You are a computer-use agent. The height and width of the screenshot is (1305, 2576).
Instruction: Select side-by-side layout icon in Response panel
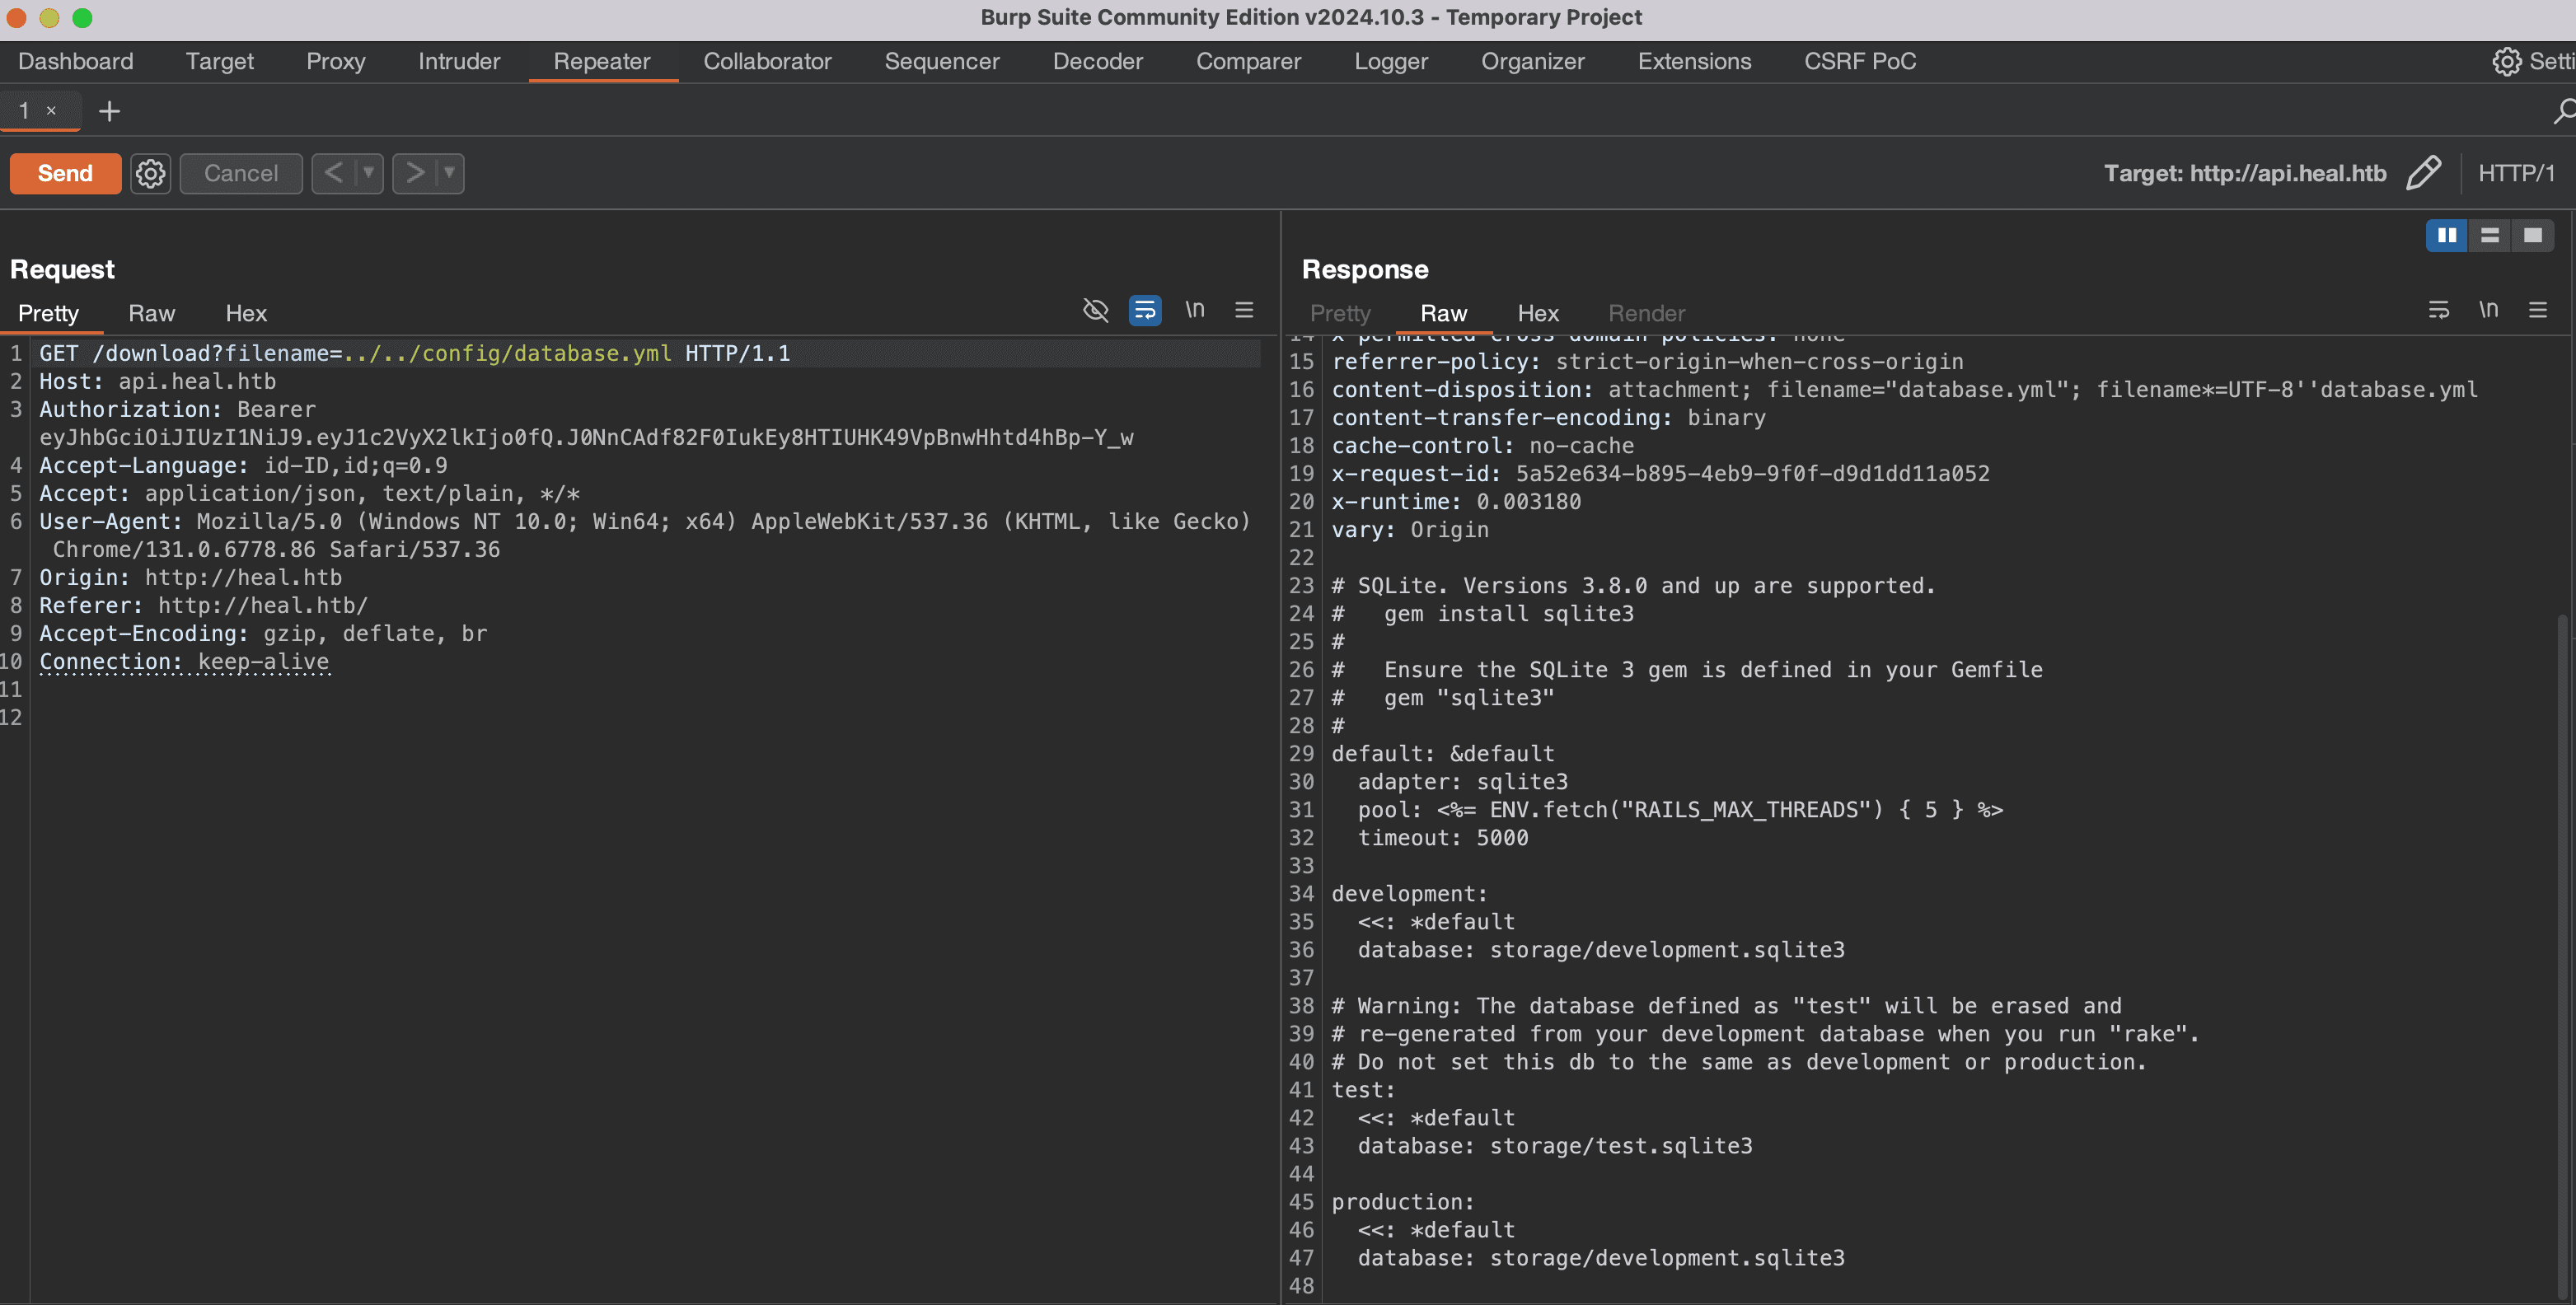point(2446,236)
